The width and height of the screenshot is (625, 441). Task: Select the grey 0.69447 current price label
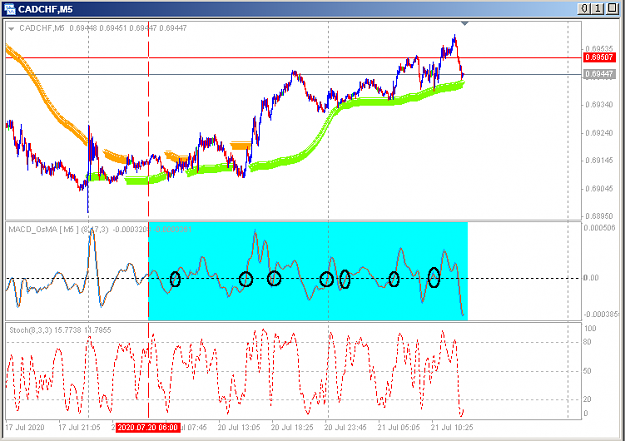pos(599,74)
